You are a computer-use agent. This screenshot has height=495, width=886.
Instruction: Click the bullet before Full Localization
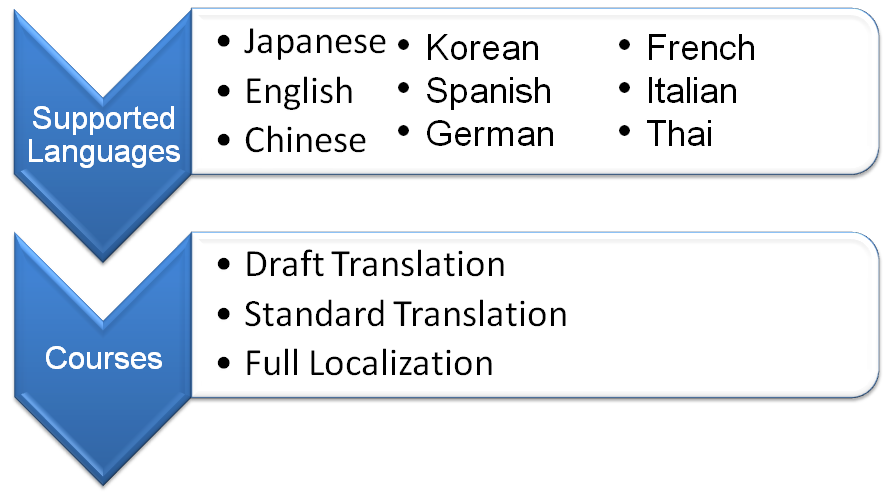[x=224, y=363]
